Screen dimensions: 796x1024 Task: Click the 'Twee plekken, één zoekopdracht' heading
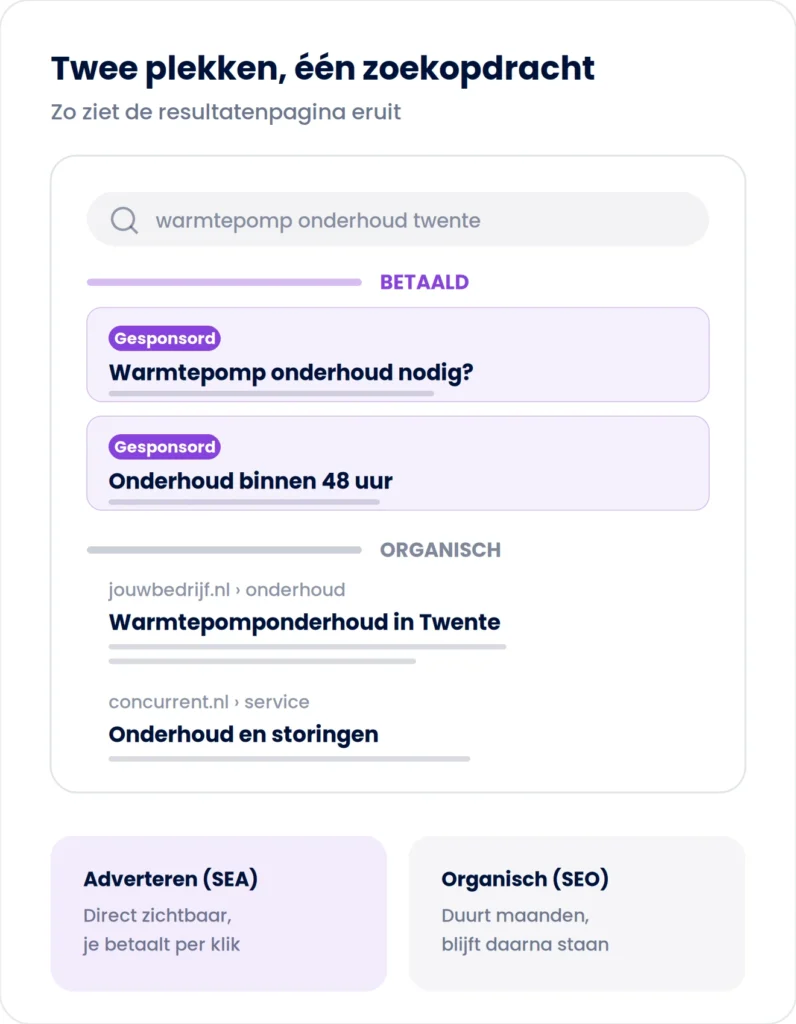click(x=323, y=68)
